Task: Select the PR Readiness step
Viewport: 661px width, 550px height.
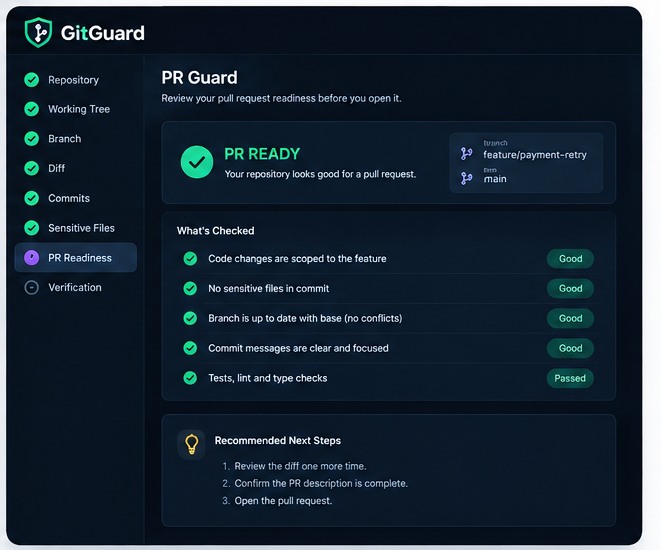Action: click(x=76, y=258)
